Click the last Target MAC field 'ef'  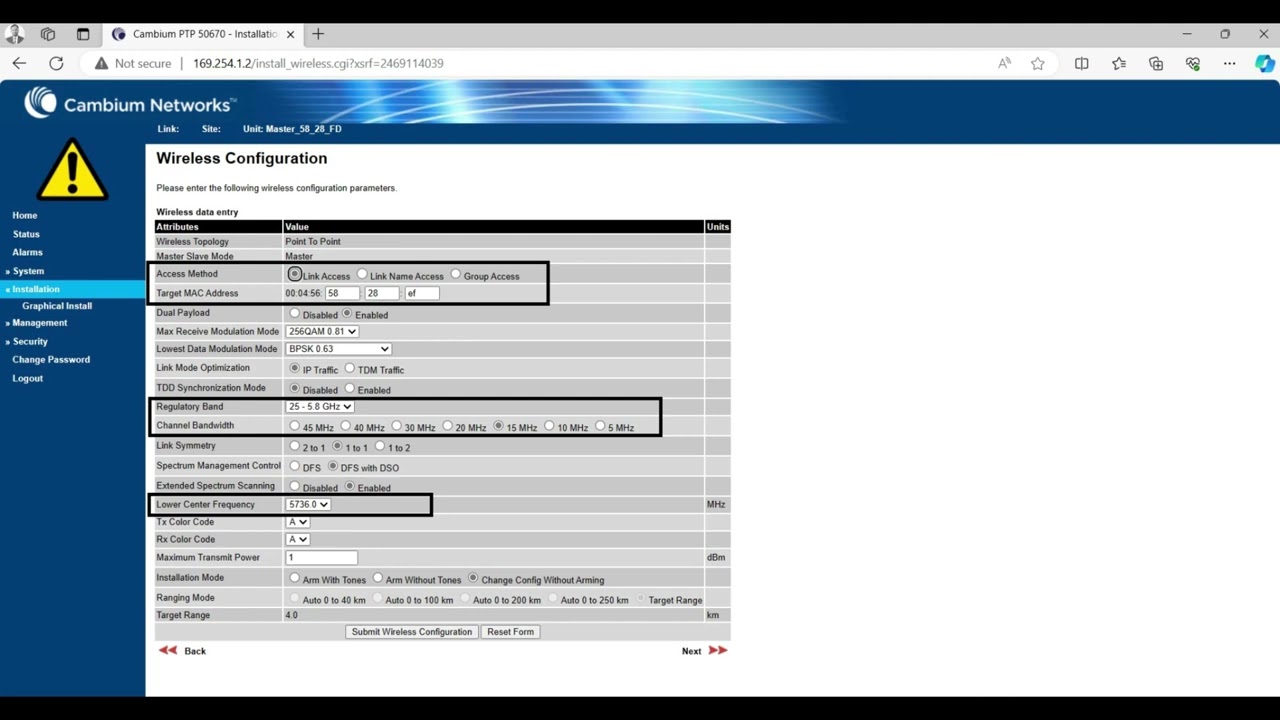[x=422, y=293]
